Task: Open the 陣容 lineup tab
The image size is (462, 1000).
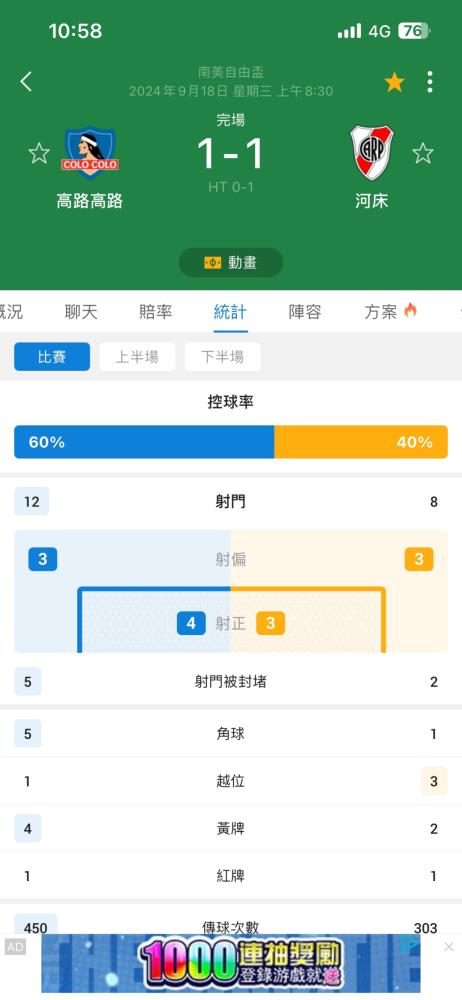Action: pyautogui.click(x=305, y=312)
